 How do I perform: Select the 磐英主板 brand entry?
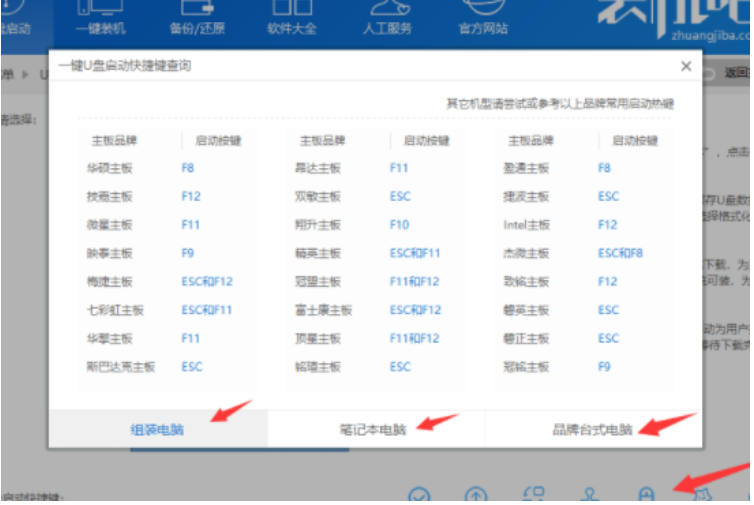[x=526, y=310]
